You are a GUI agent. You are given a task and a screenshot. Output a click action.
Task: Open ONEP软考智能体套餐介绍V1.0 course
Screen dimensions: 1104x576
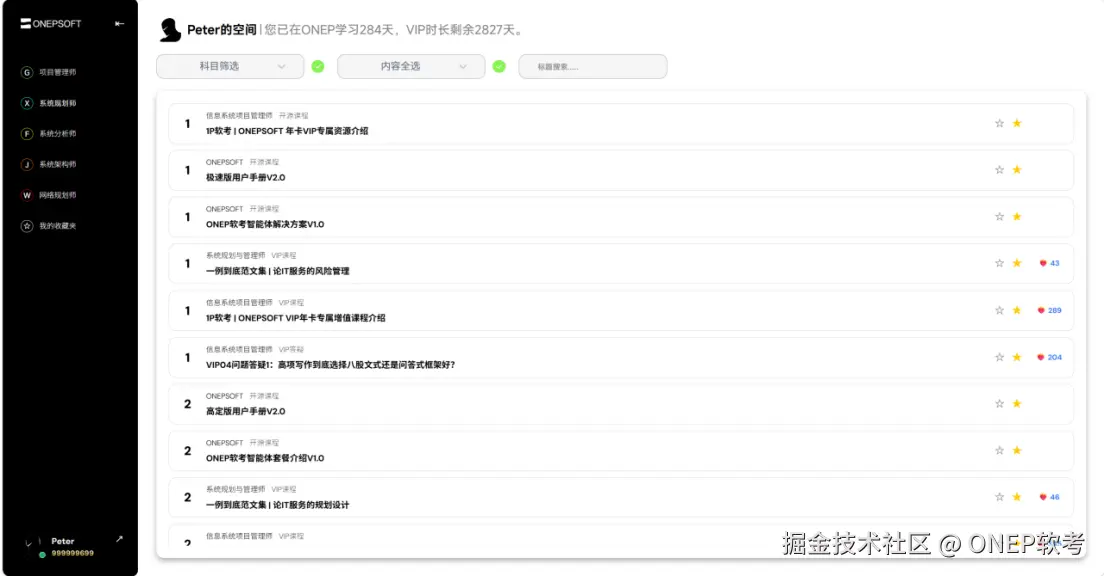point(265,458)
